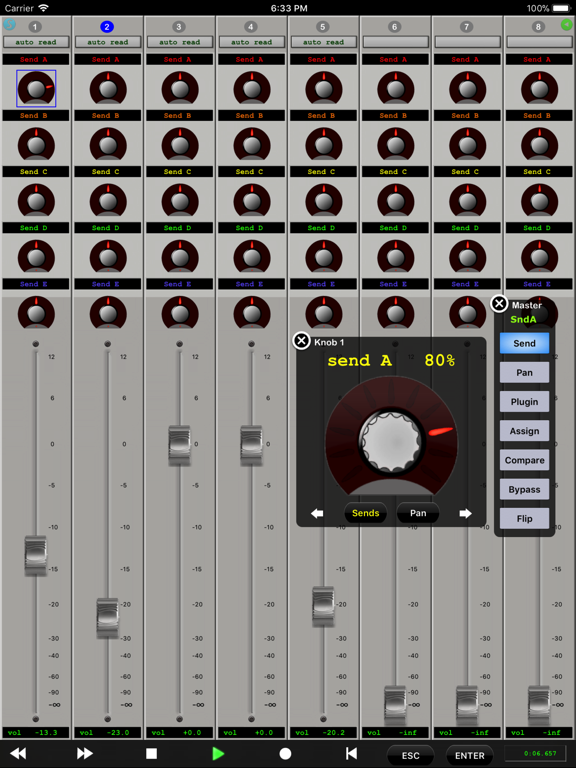Tap the Compare button
The image size is (576, 768).
(x=524, y=460)
